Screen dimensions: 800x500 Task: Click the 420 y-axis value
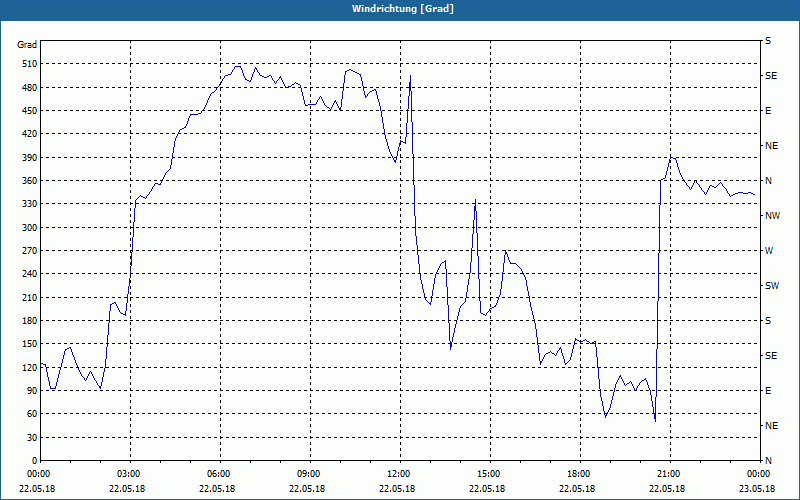29,134
